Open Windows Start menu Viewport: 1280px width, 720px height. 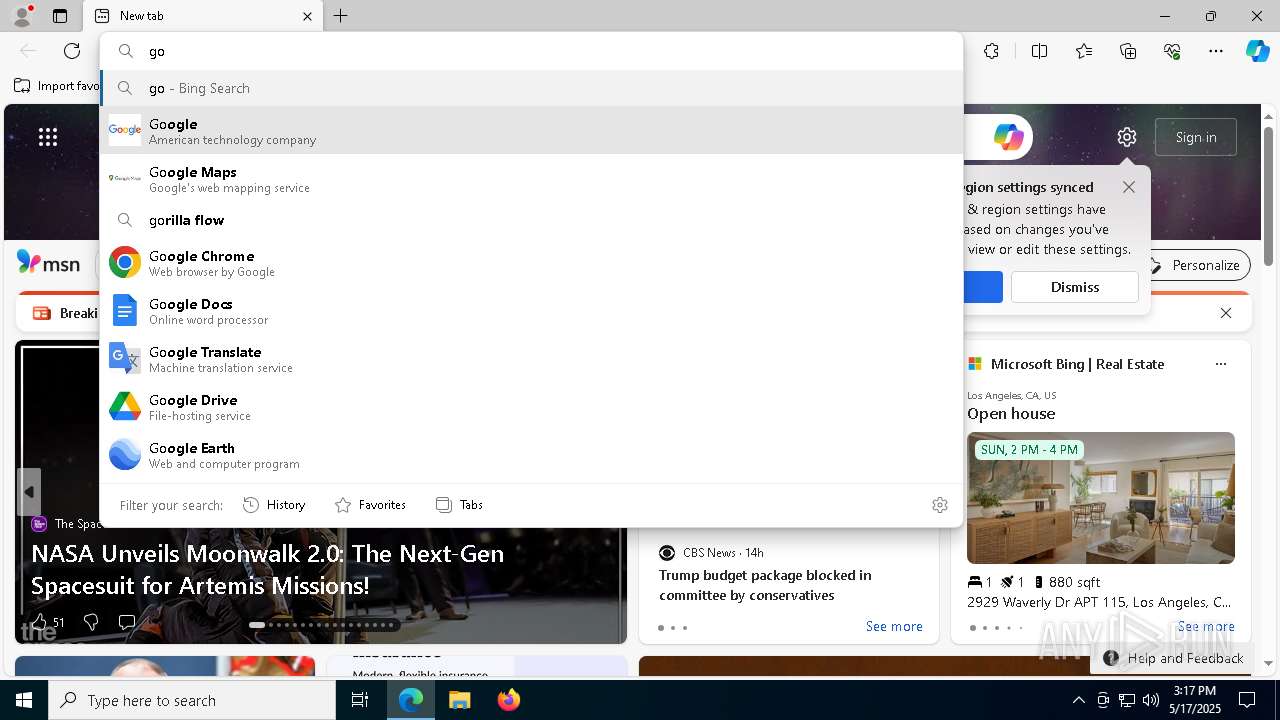(x=24, y=700)
